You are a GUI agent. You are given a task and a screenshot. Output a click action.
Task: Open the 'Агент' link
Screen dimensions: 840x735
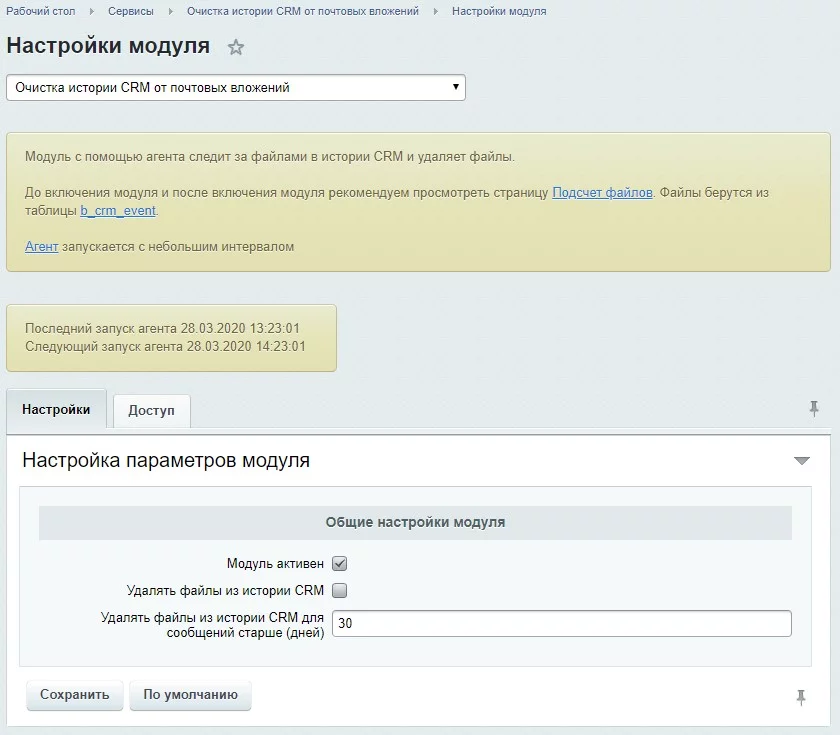pyautogui.click(x=41, y=246)
